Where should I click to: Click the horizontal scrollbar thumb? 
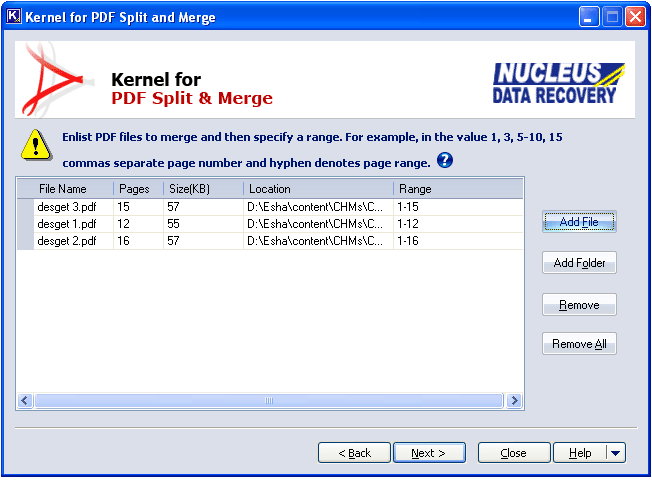click(x=269, y=401)
